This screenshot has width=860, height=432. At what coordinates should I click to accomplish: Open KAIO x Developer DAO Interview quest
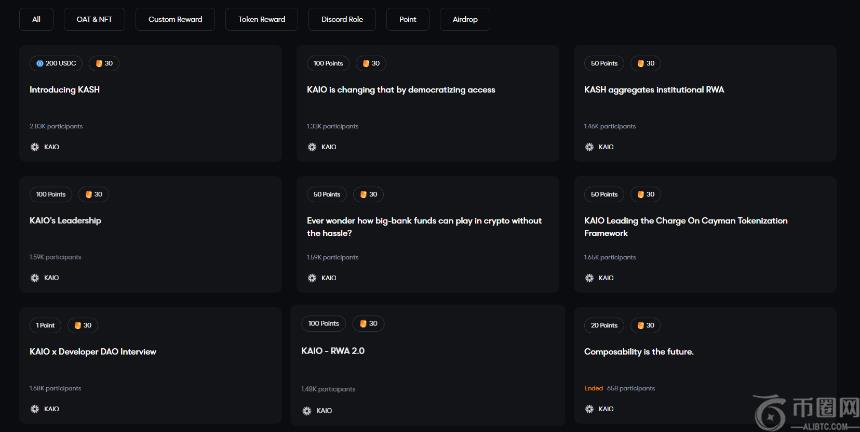click(x=93, y=351)
